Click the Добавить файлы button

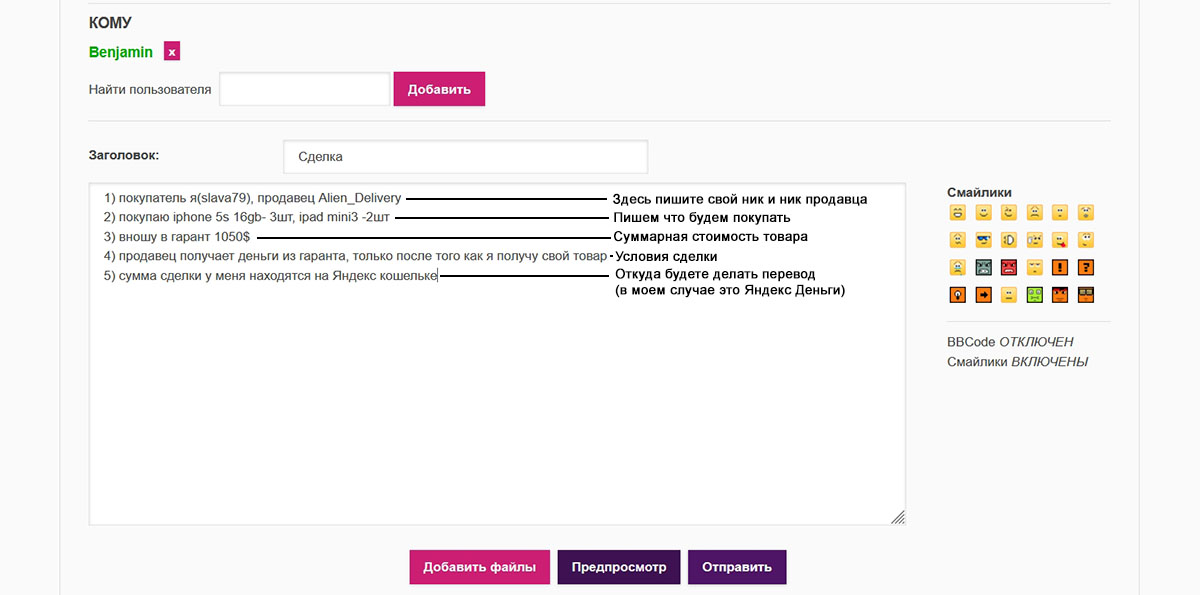(x=479, y=567)
